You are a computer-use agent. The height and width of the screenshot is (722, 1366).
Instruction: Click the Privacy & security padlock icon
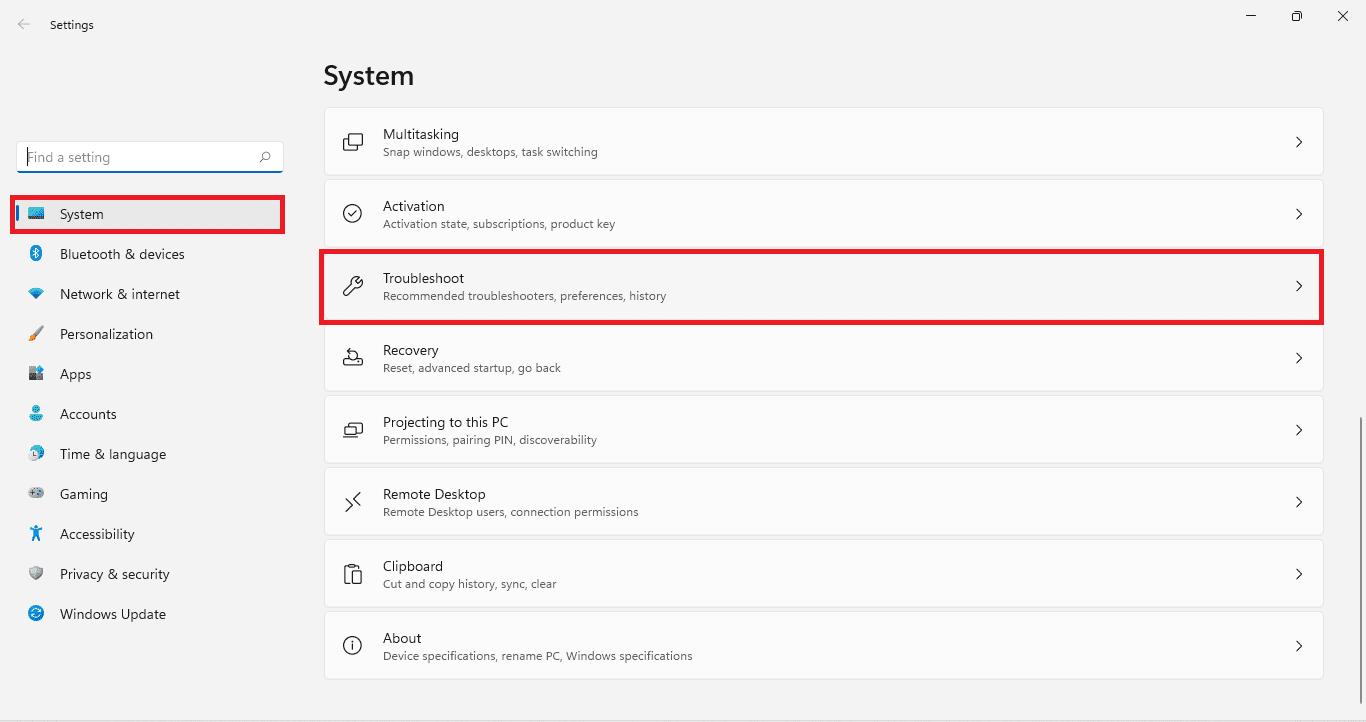click(36, 574)
